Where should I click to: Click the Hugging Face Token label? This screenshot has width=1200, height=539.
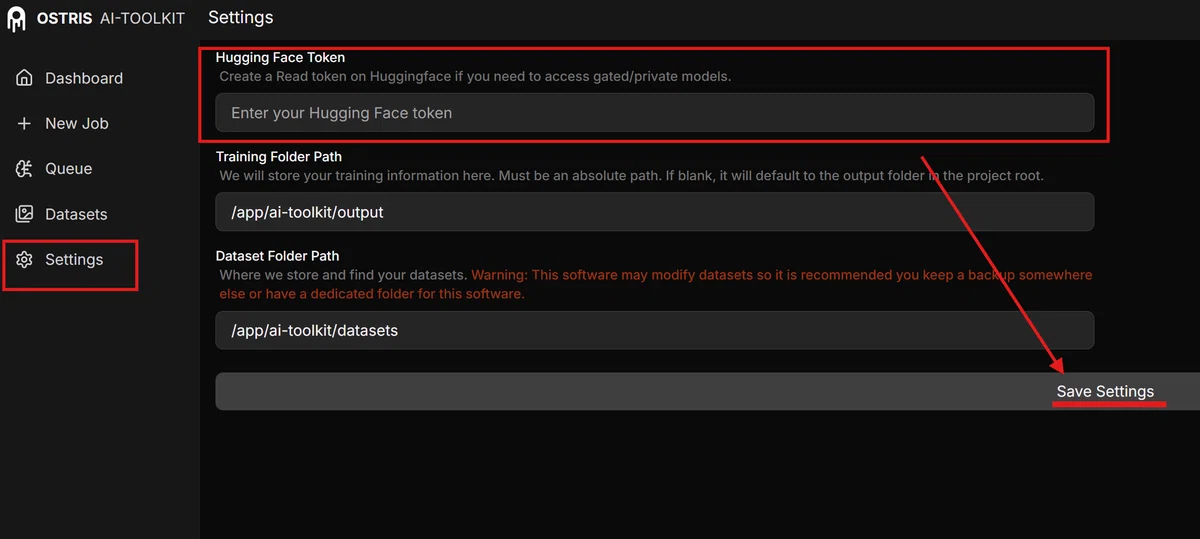(280, 58)
